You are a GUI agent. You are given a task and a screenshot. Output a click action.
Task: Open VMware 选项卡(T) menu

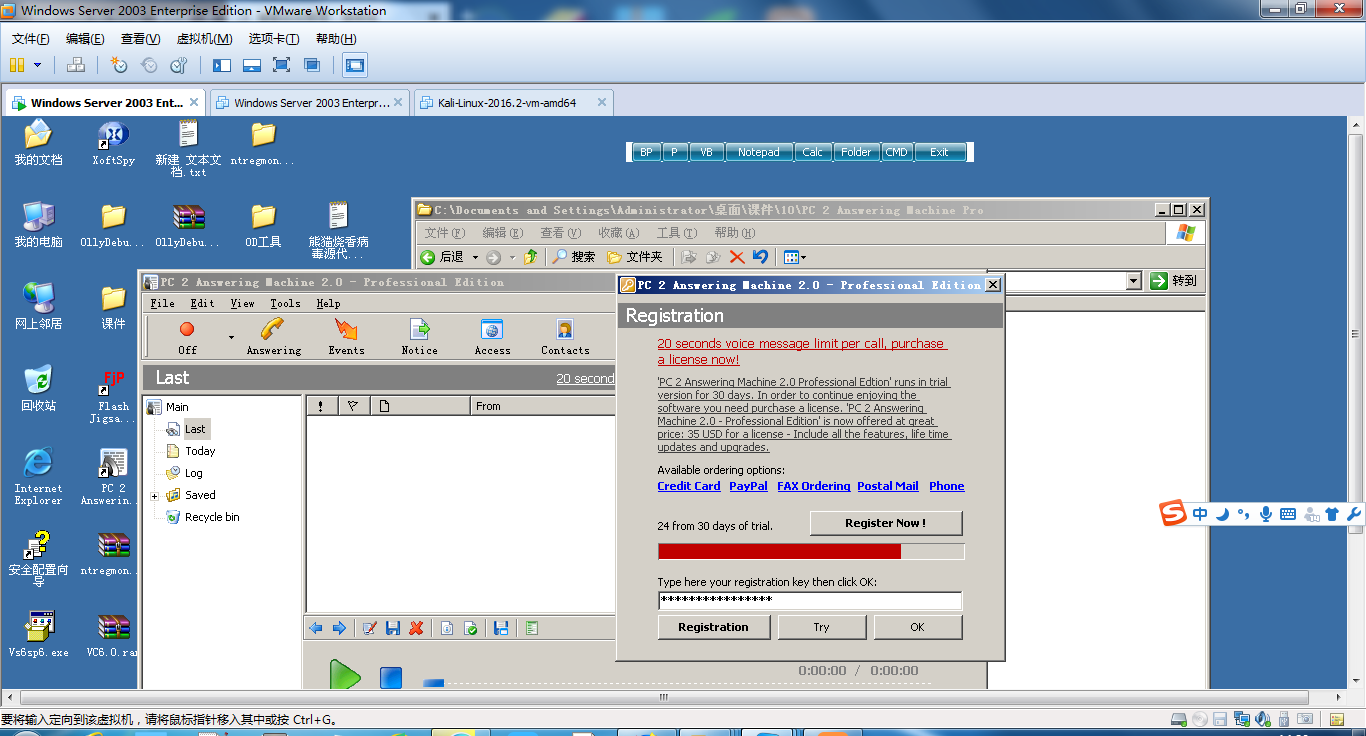(x=274, y=39)
